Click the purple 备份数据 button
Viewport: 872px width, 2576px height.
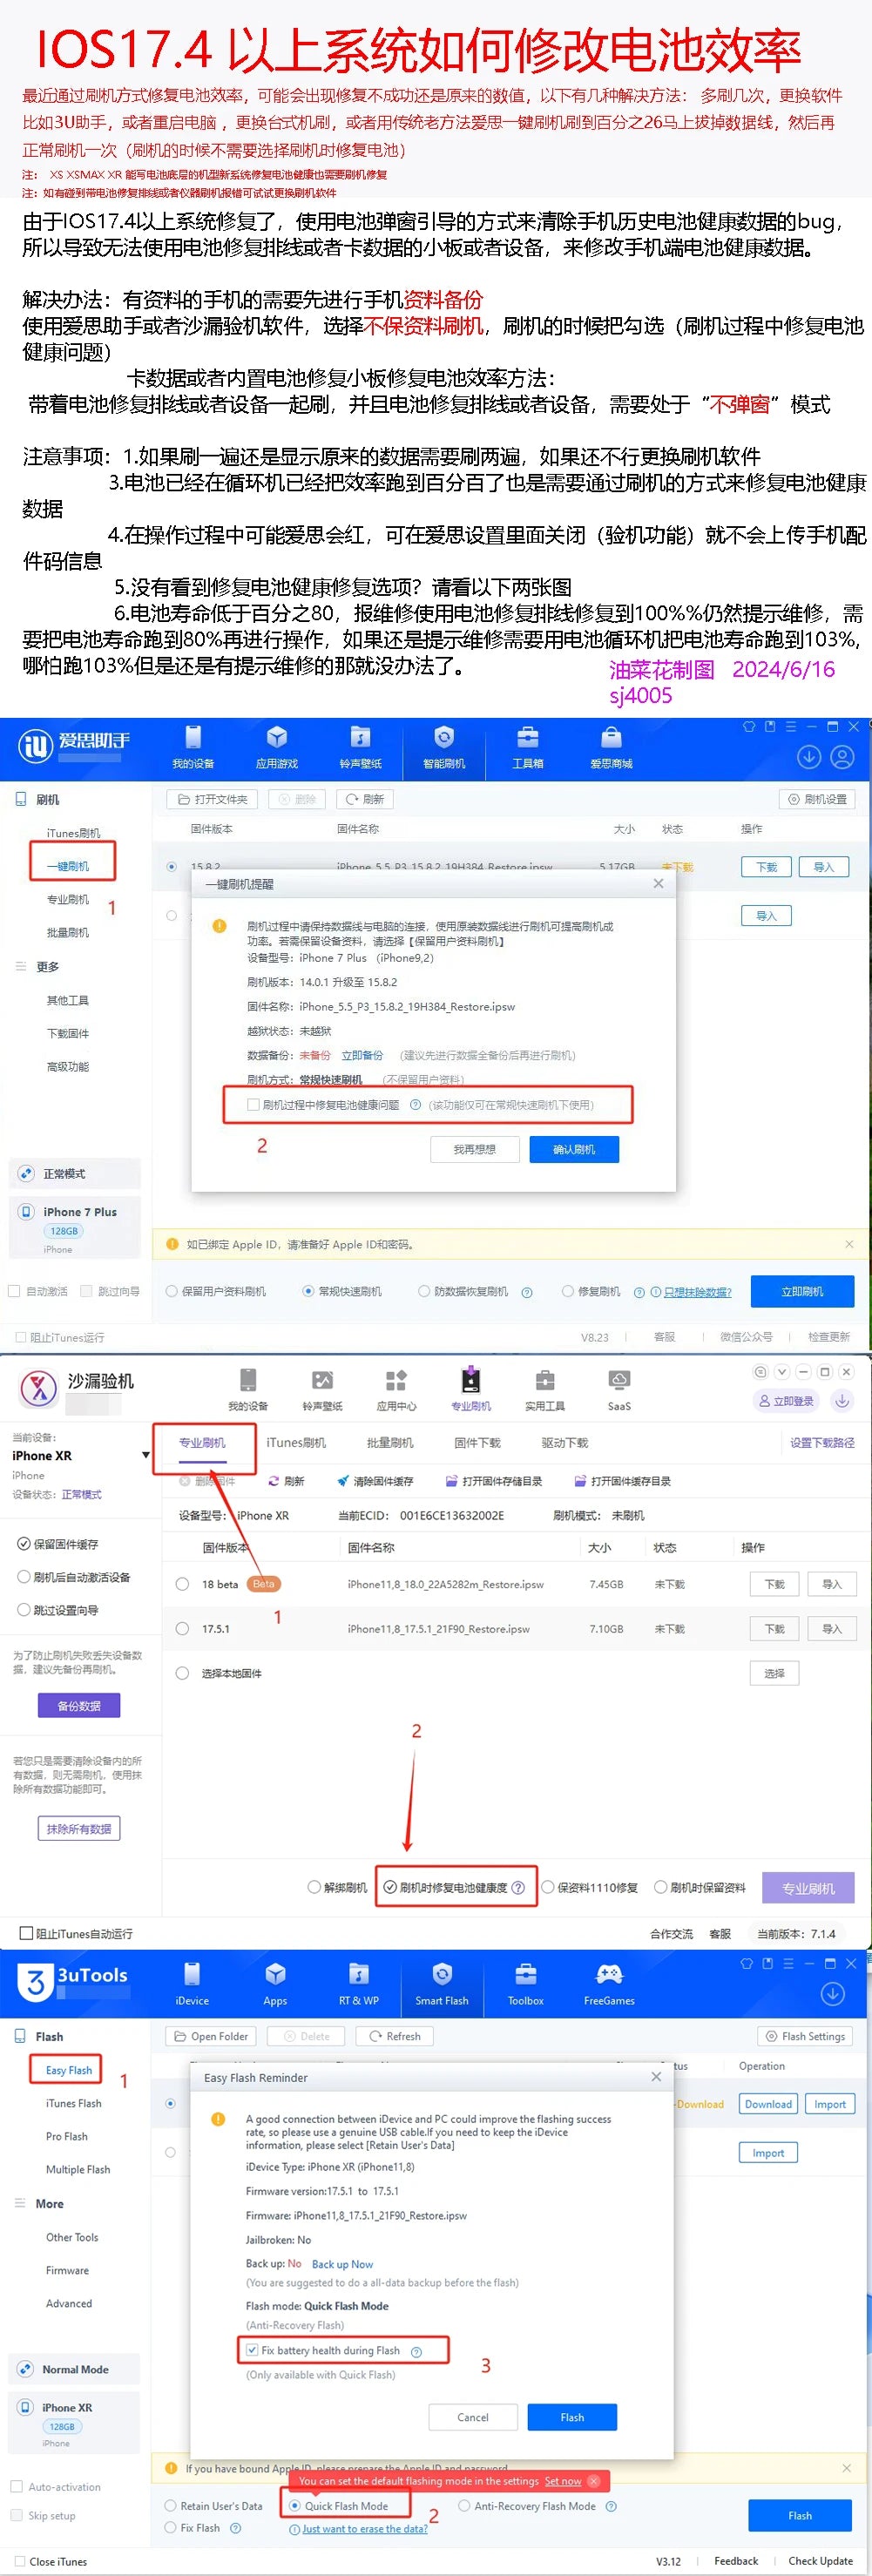pos(79,1705)
